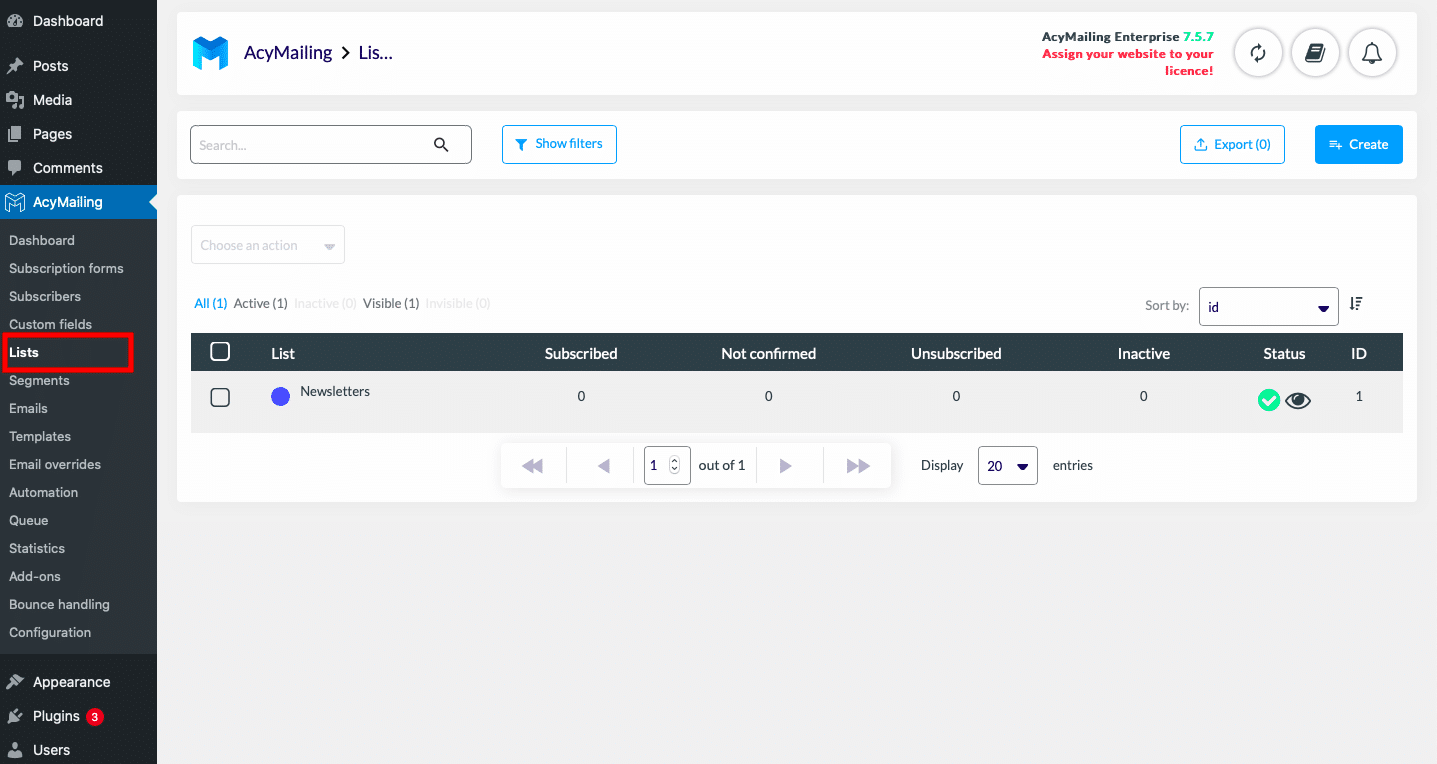Open the Sort by id dropdown
Viewport: 1437px width, 764px height.
pyautogui.click(x=1269, y=307)
